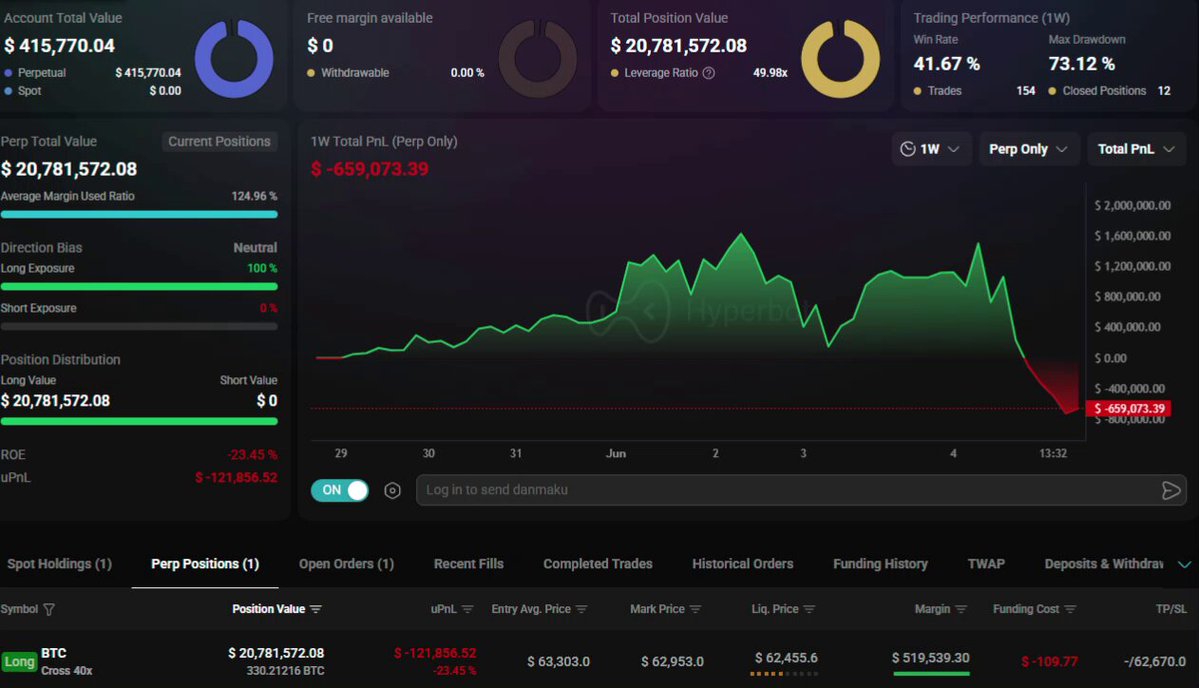
Task: Click the Position Distribution green bar
Action: [139, 421]
